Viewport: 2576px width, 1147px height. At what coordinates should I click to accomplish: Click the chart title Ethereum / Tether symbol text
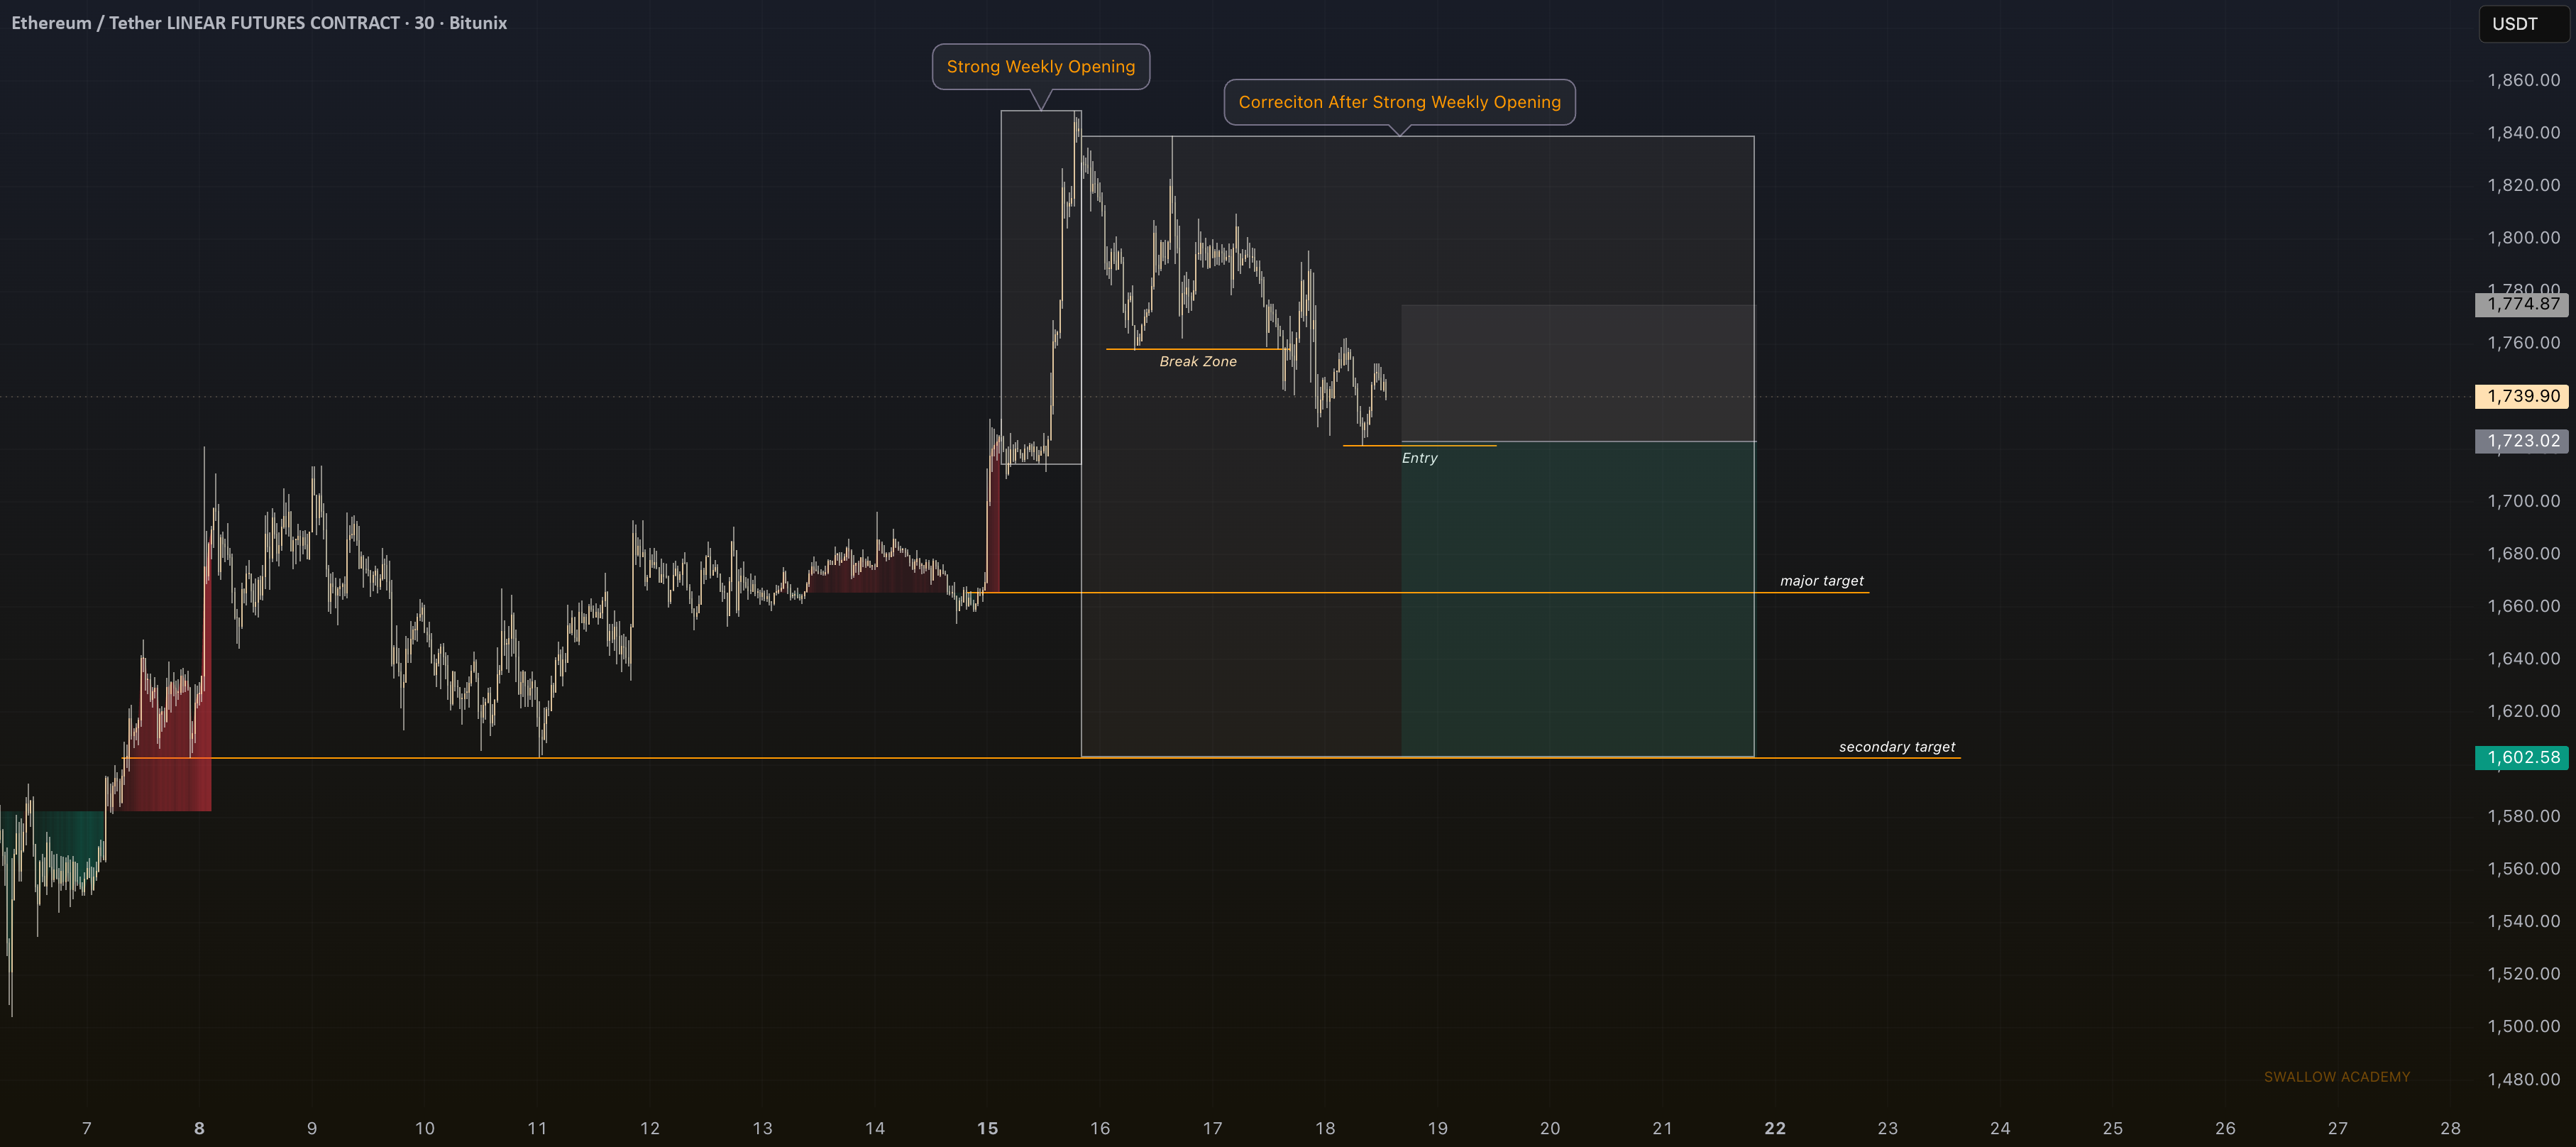pos(259,23)
